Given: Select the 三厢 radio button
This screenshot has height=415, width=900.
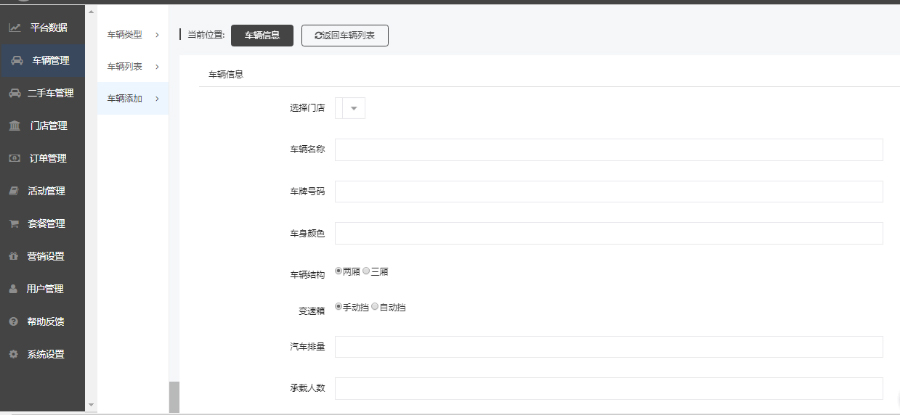Looking at the screenshot, I should (366, 271).
